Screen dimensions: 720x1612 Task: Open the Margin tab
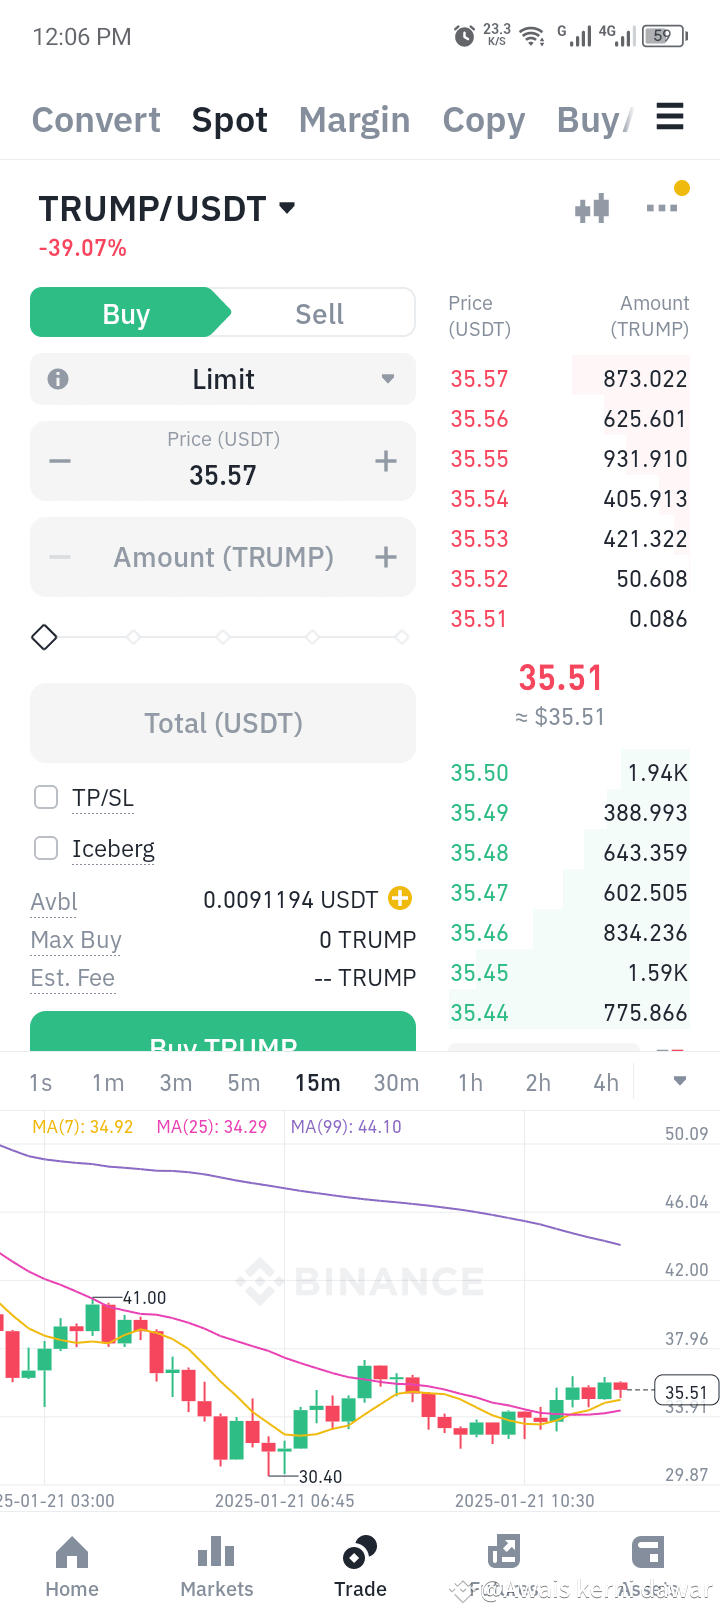(x=355, y=120)
